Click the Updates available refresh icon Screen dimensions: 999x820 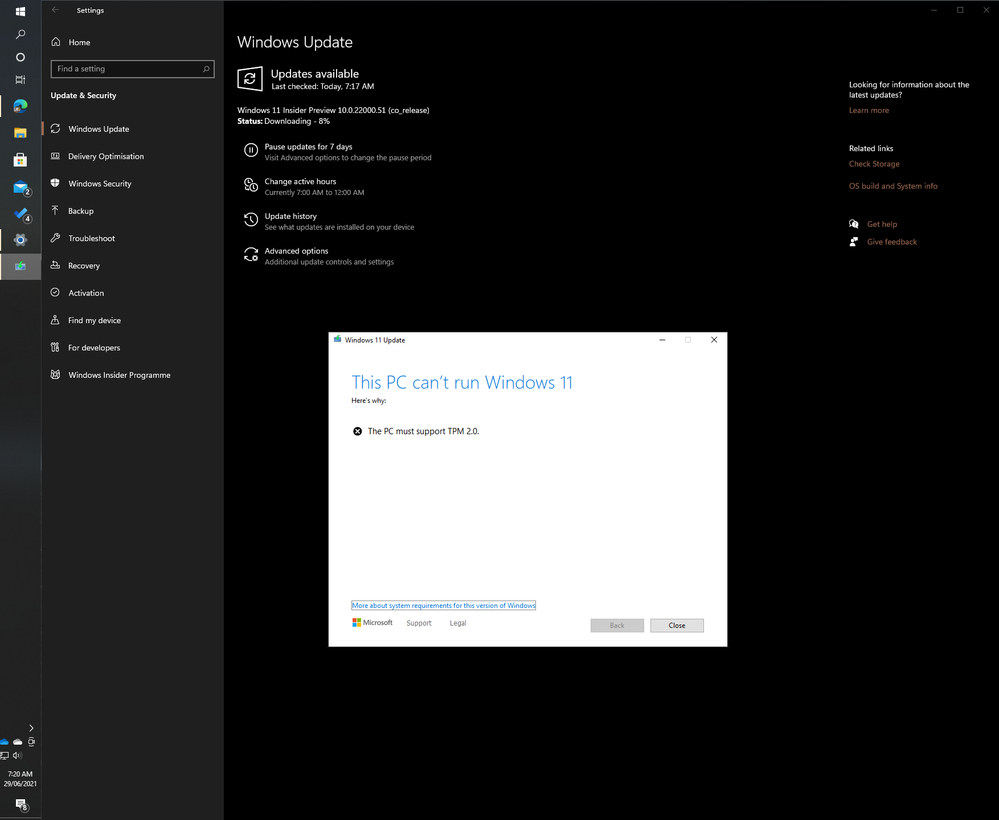(x=250, y=79)
